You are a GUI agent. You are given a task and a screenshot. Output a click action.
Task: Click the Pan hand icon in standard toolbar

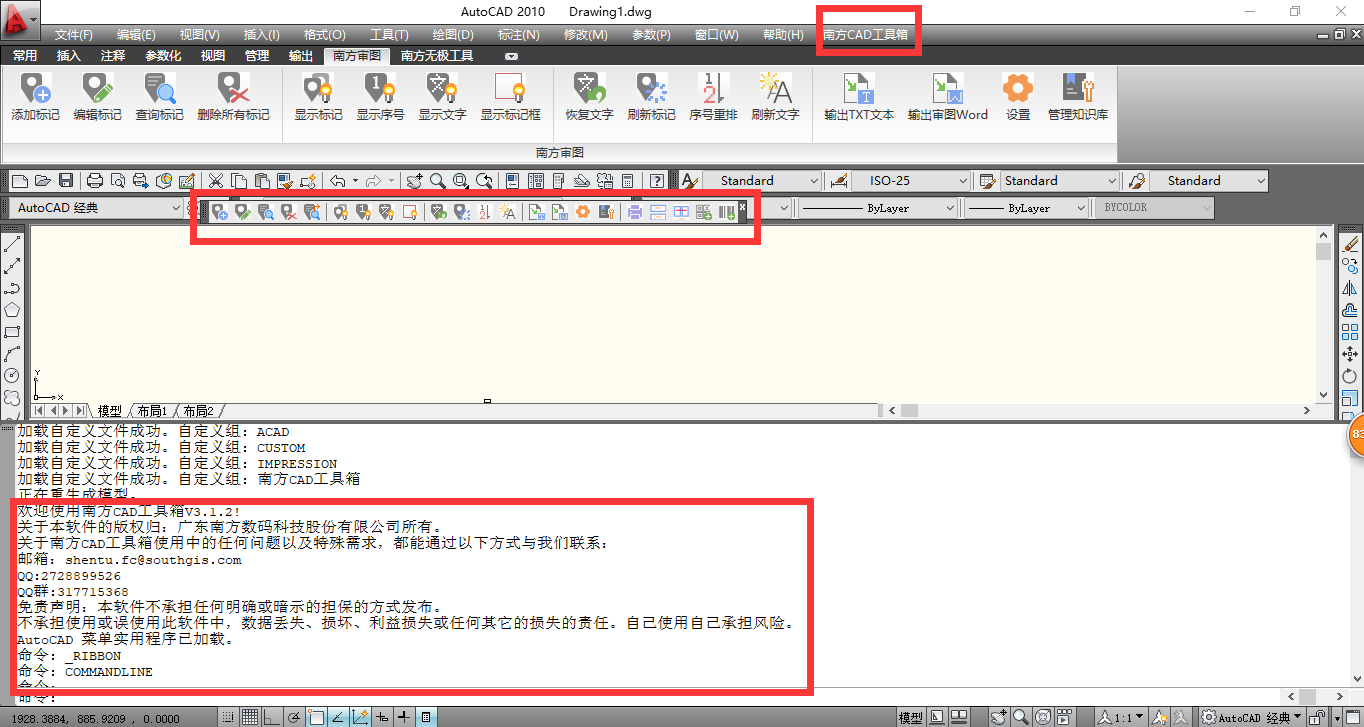point(414,180)
